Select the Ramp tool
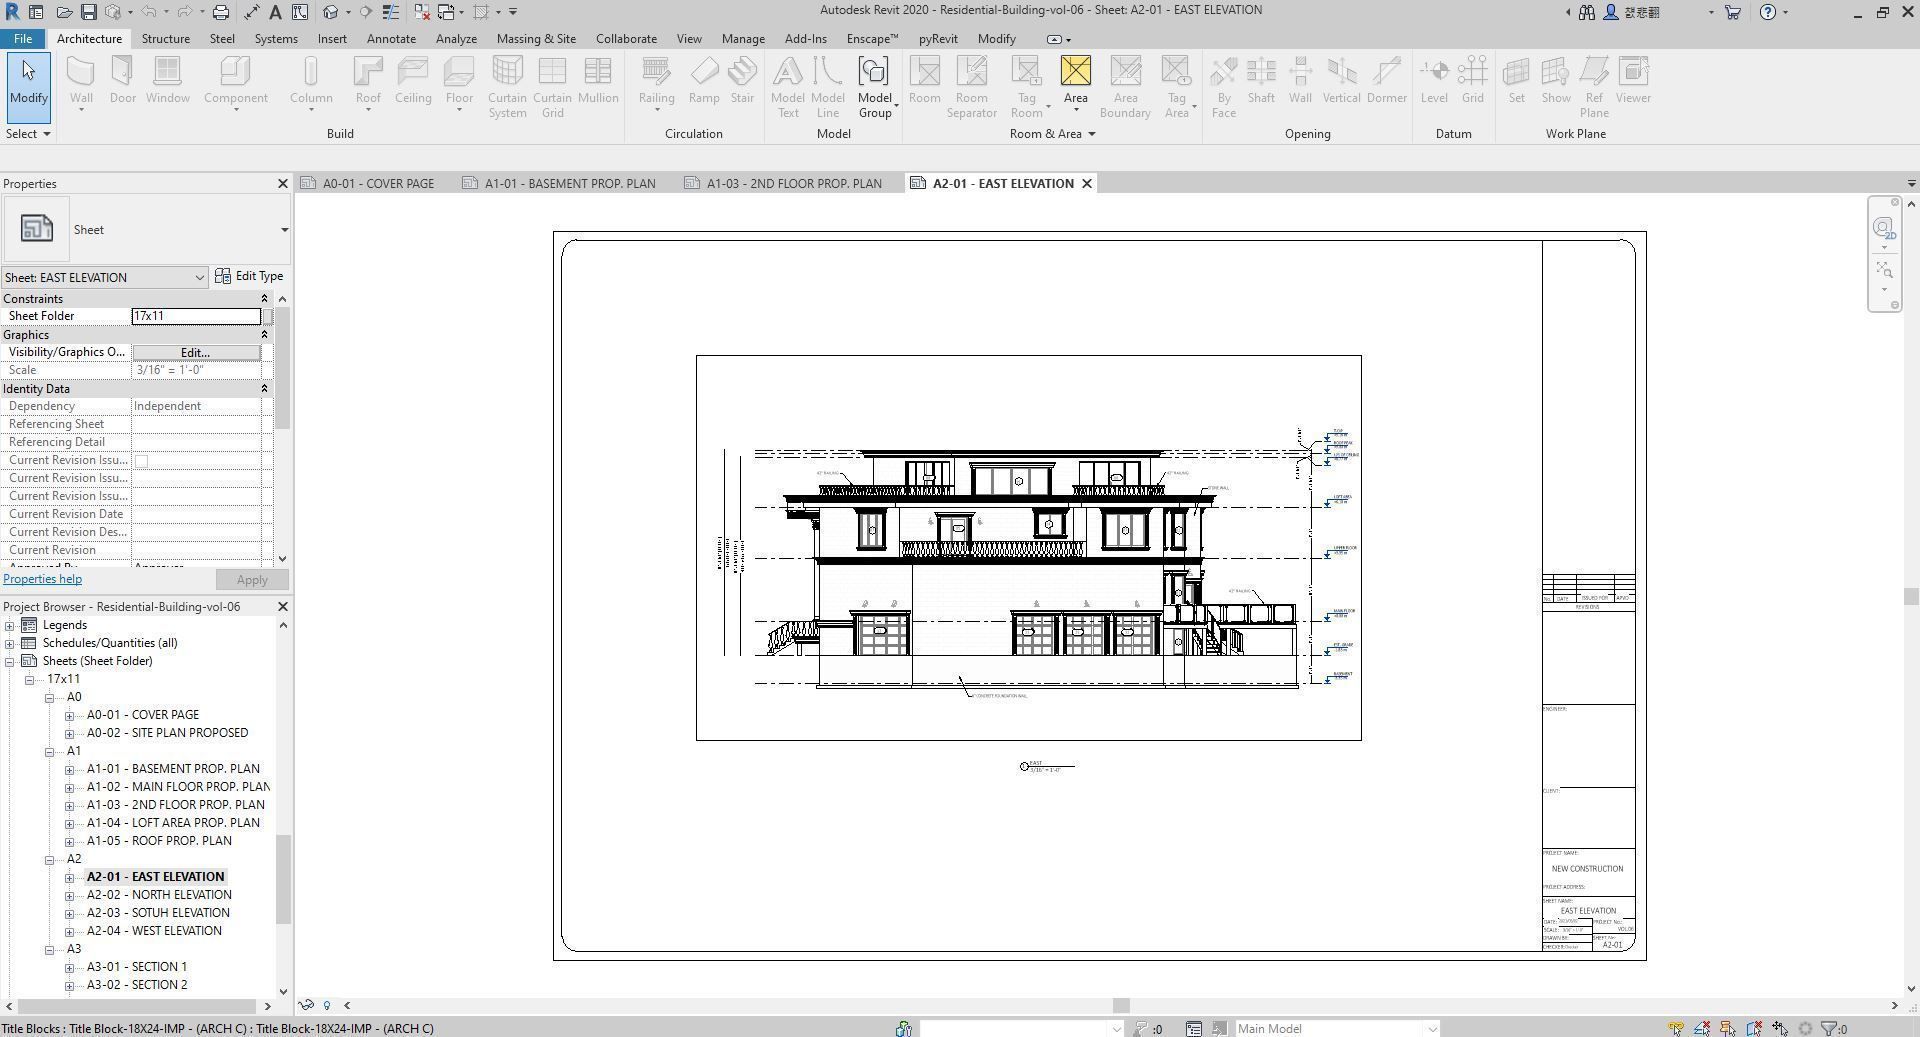 (x=704, y=81)
